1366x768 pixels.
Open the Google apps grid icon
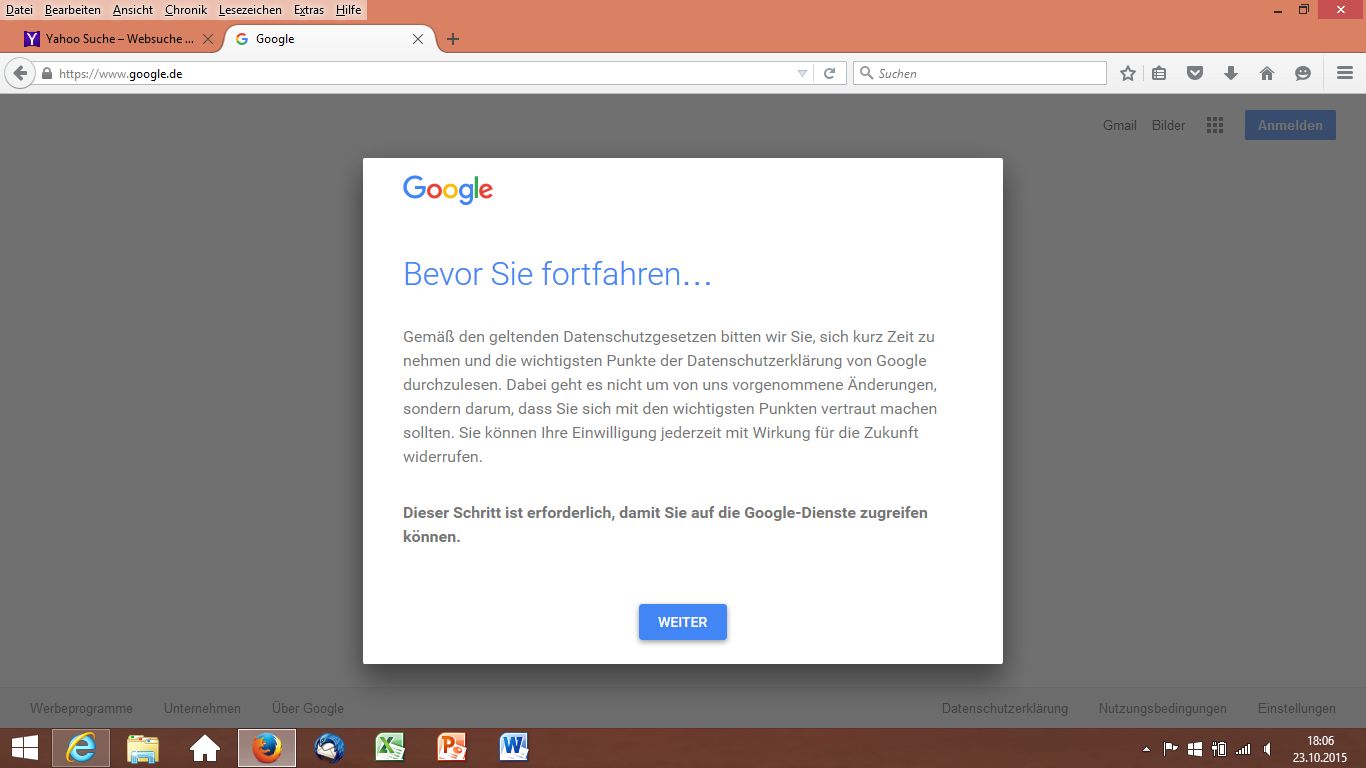[1215, 125]
